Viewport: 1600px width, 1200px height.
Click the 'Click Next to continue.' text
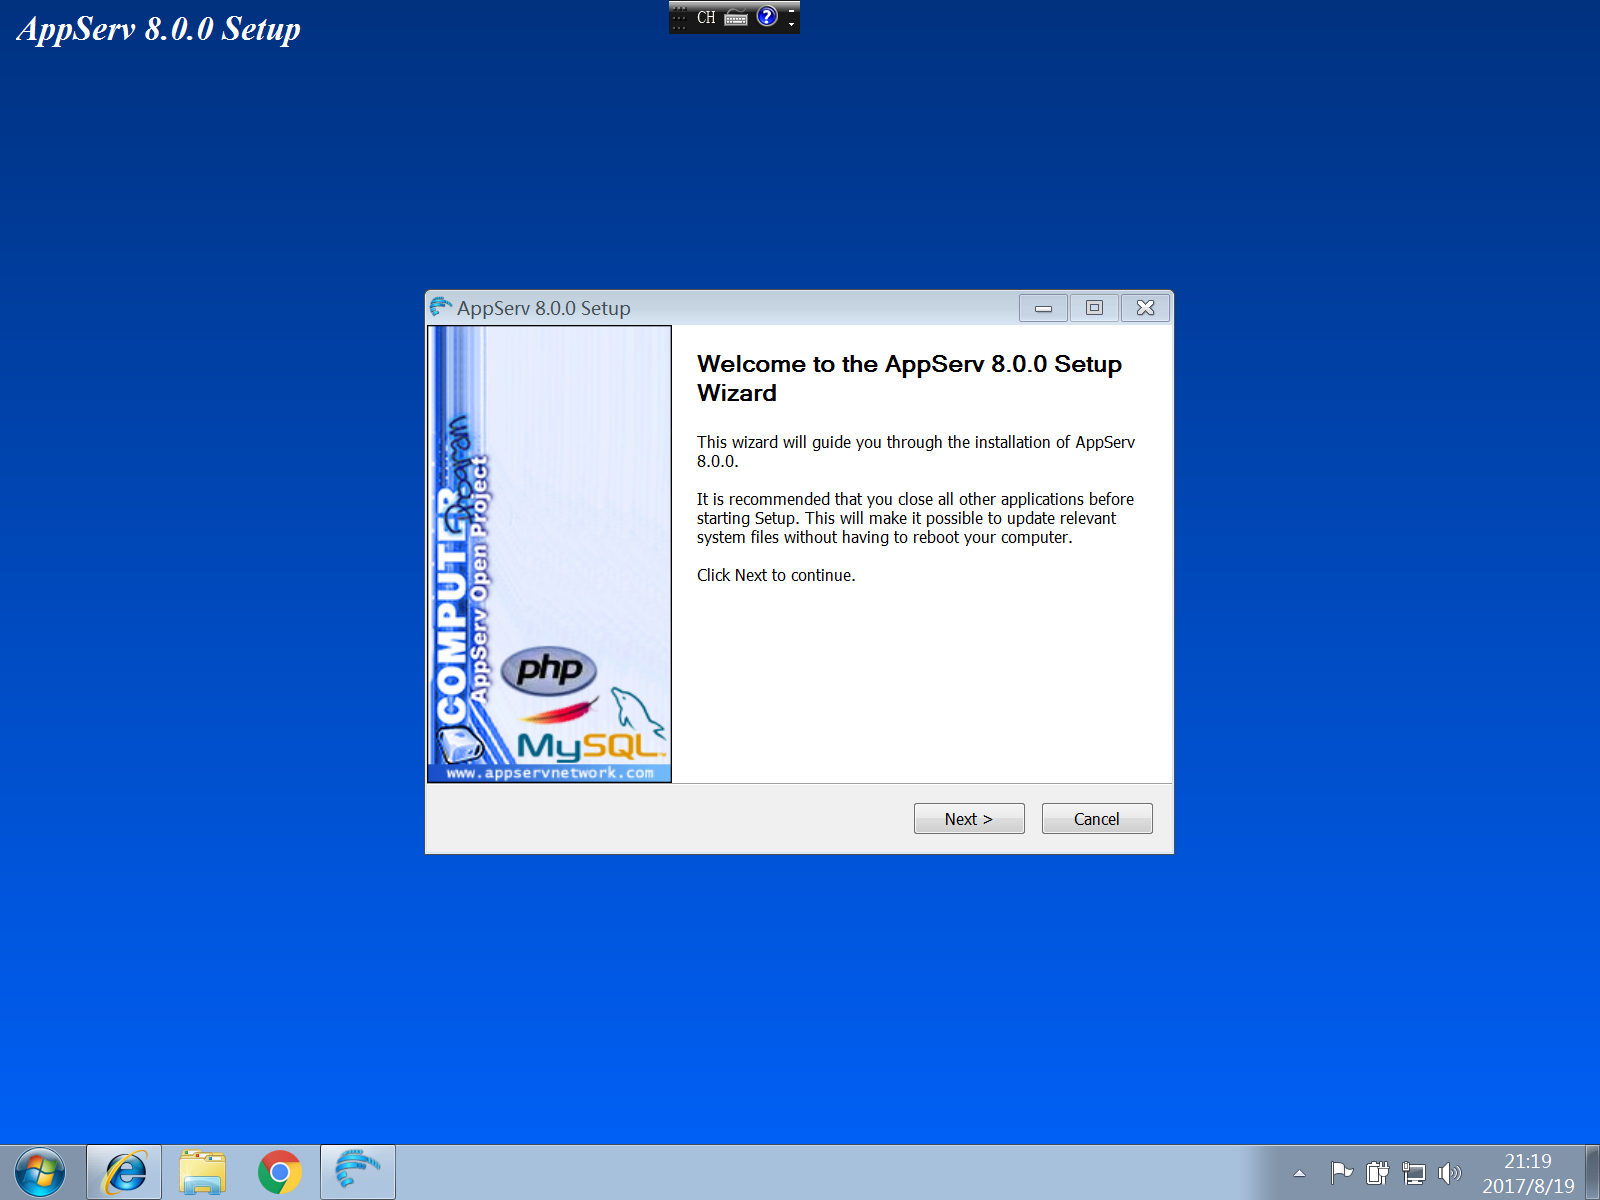click(776, 575)
